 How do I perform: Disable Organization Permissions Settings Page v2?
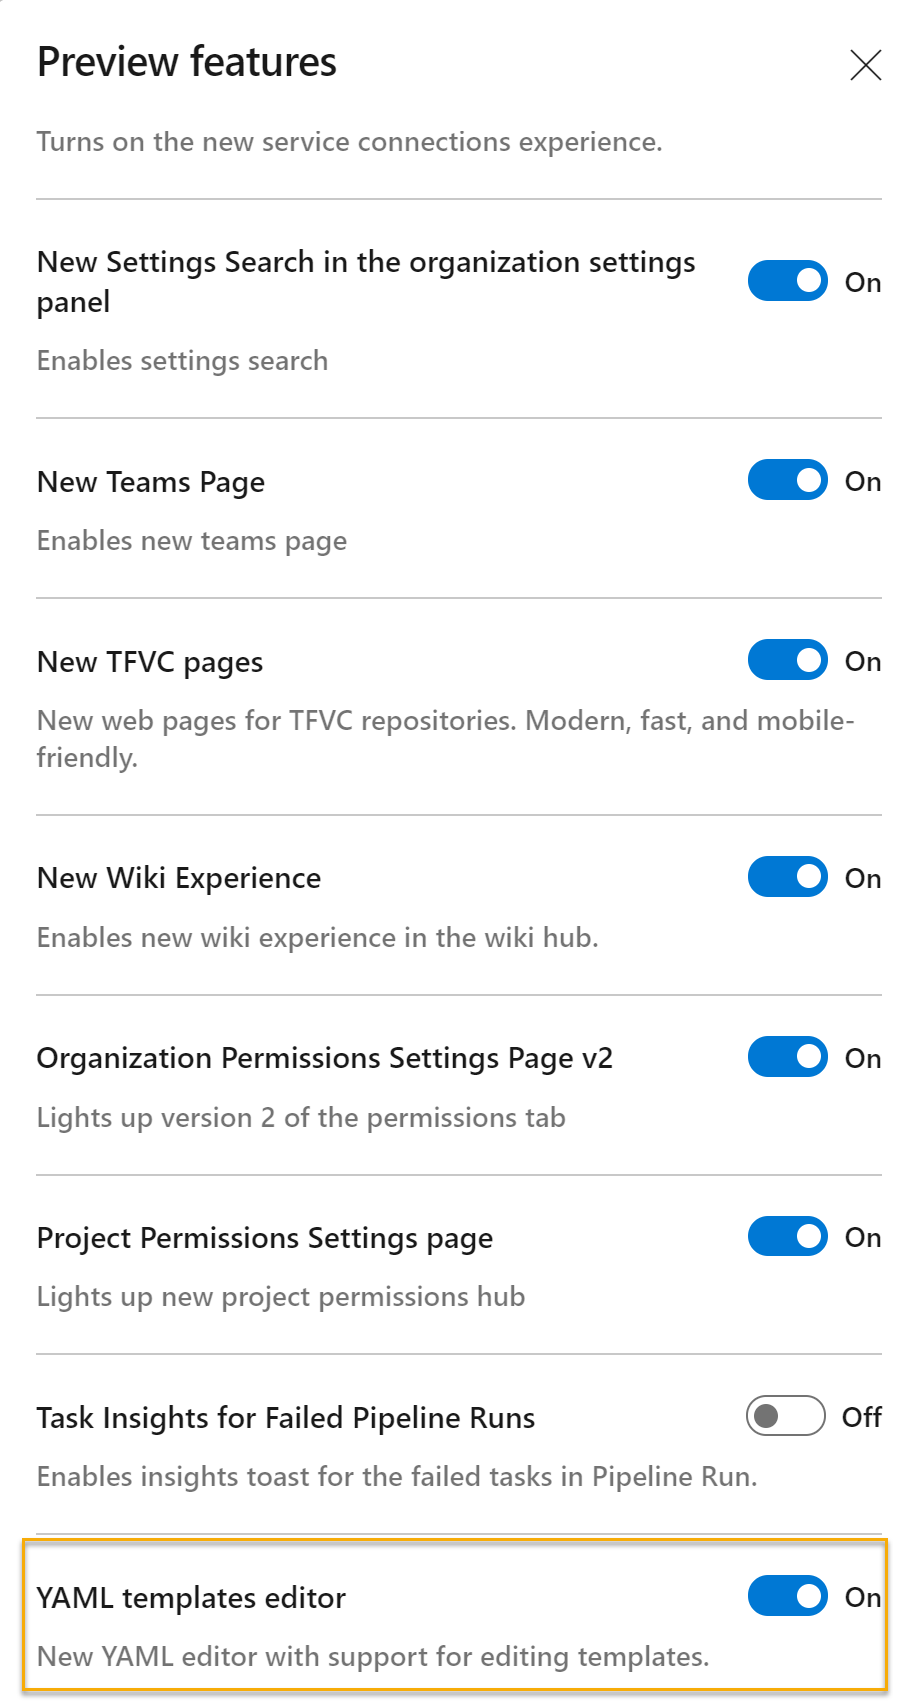pos(787,1057)
